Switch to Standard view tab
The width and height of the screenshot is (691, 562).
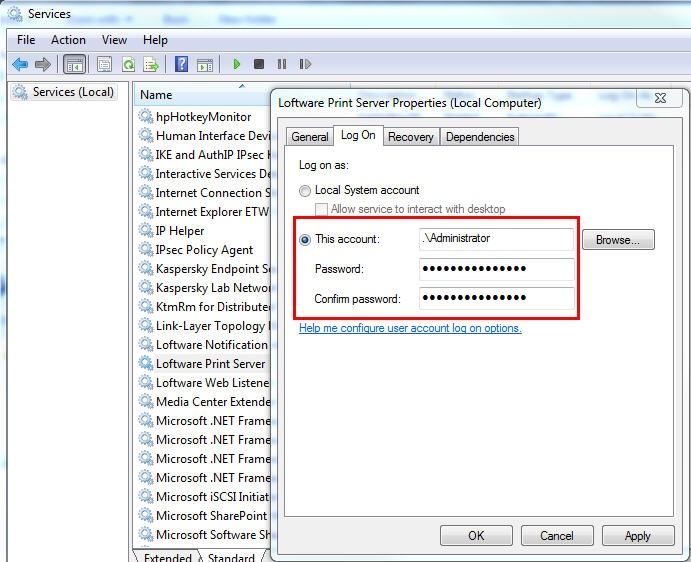point(231,556)
